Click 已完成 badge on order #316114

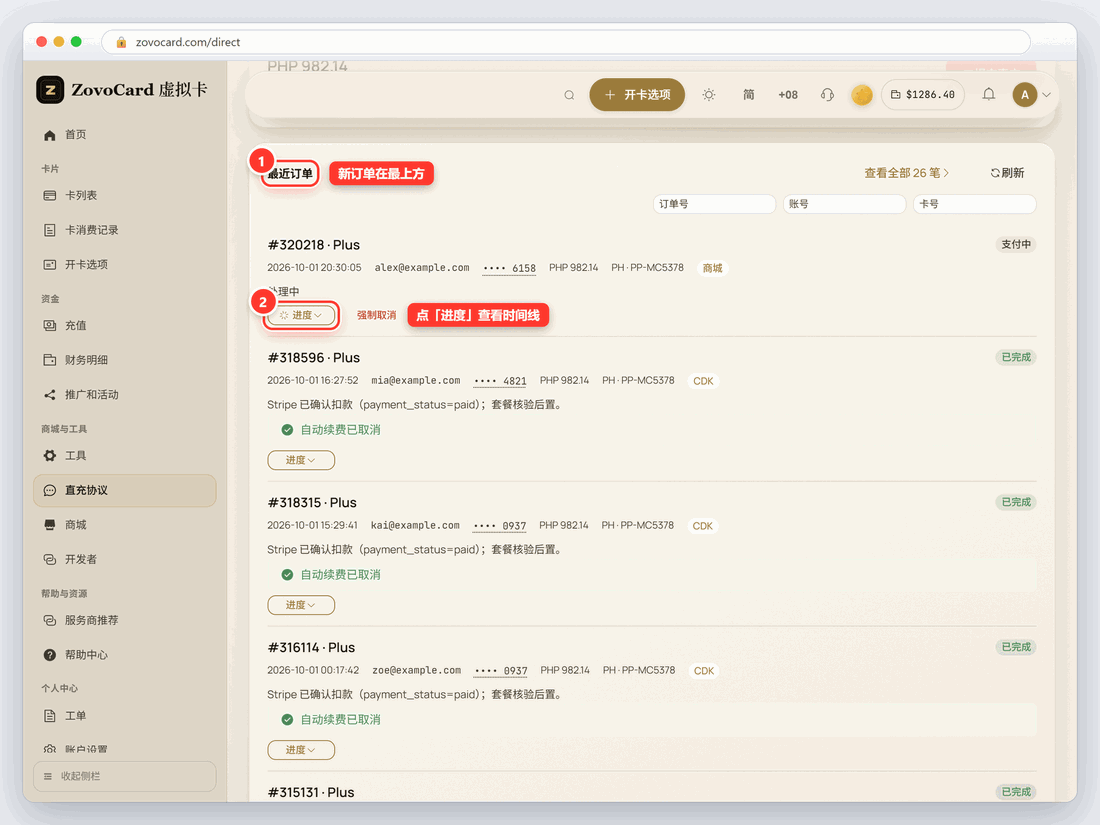click(1016, 647)
